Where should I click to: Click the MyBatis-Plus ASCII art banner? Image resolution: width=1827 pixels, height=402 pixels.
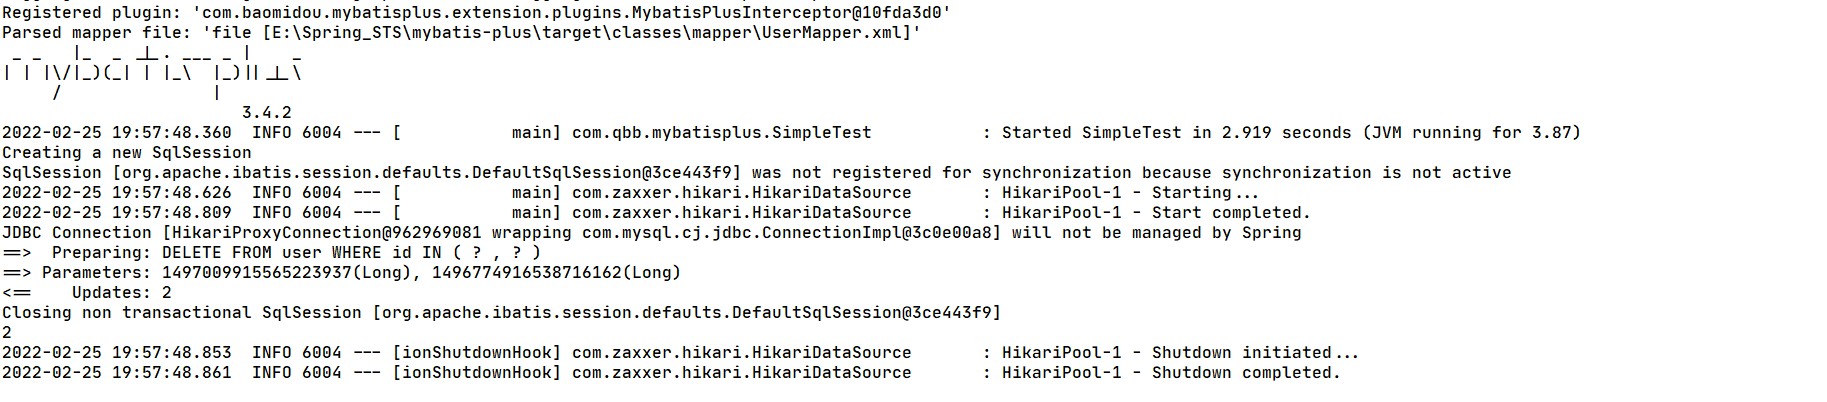152,72
